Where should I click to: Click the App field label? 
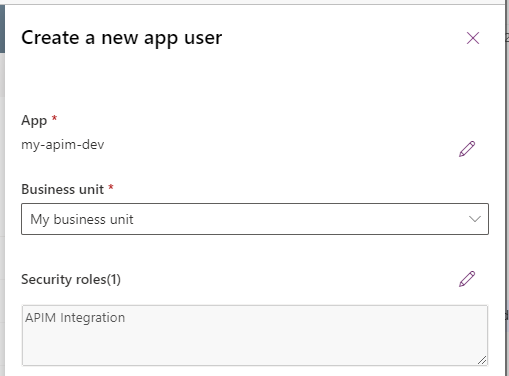pos(34,120)
